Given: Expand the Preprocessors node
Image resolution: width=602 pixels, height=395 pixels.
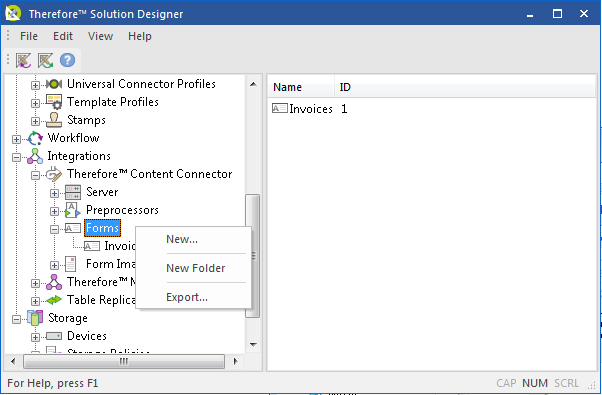Looking at the screenshot, I should 54,211.
